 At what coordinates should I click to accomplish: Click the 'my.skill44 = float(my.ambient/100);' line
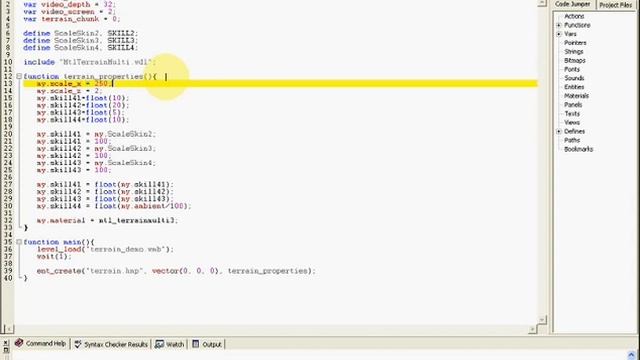tap(114, 206)
